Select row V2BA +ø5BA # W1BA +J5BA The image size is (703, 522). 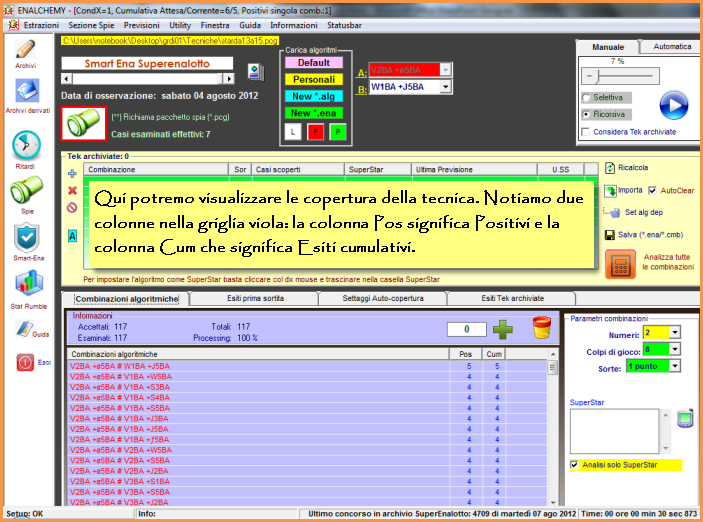(307, 366)
